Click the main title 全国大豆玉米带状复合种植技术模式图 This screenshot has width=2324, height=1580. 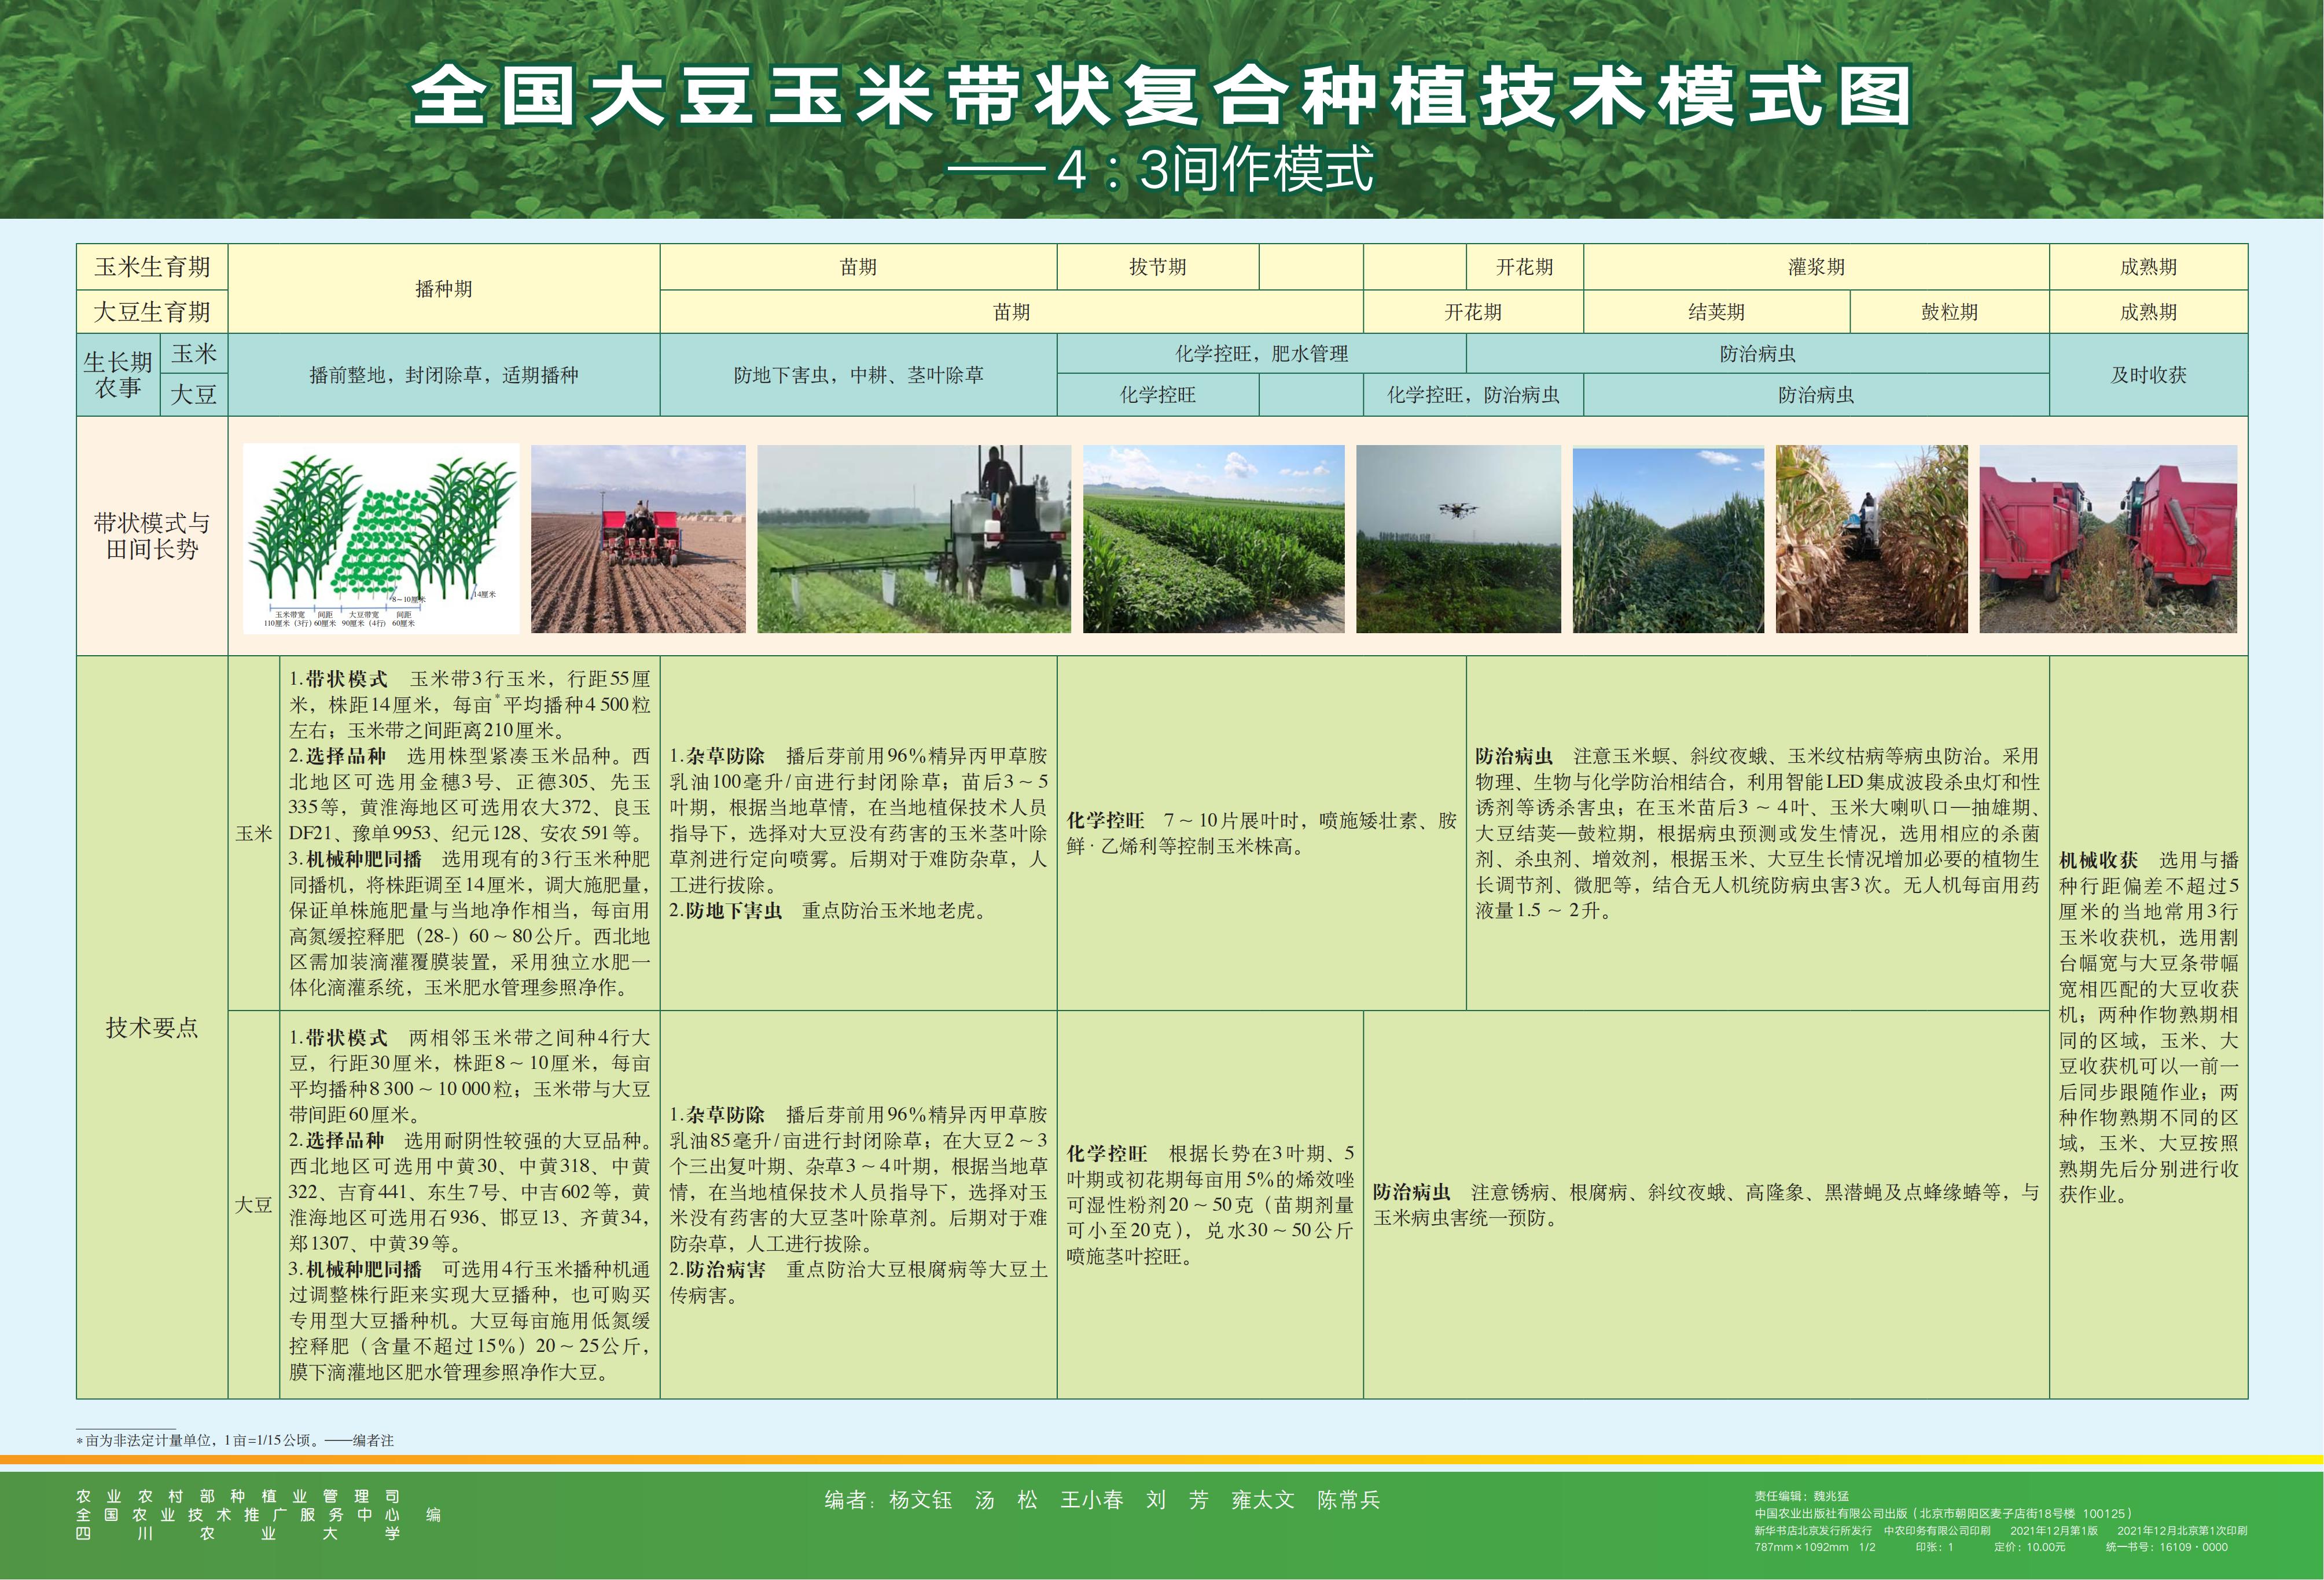coord(1161,97)
